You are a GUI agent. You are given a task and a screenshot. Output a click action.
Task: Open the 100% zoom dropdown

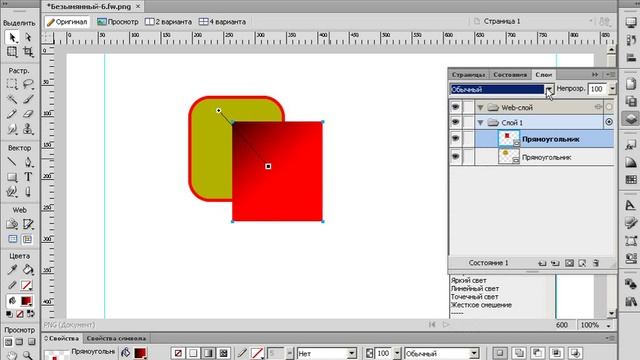[609, 326]
